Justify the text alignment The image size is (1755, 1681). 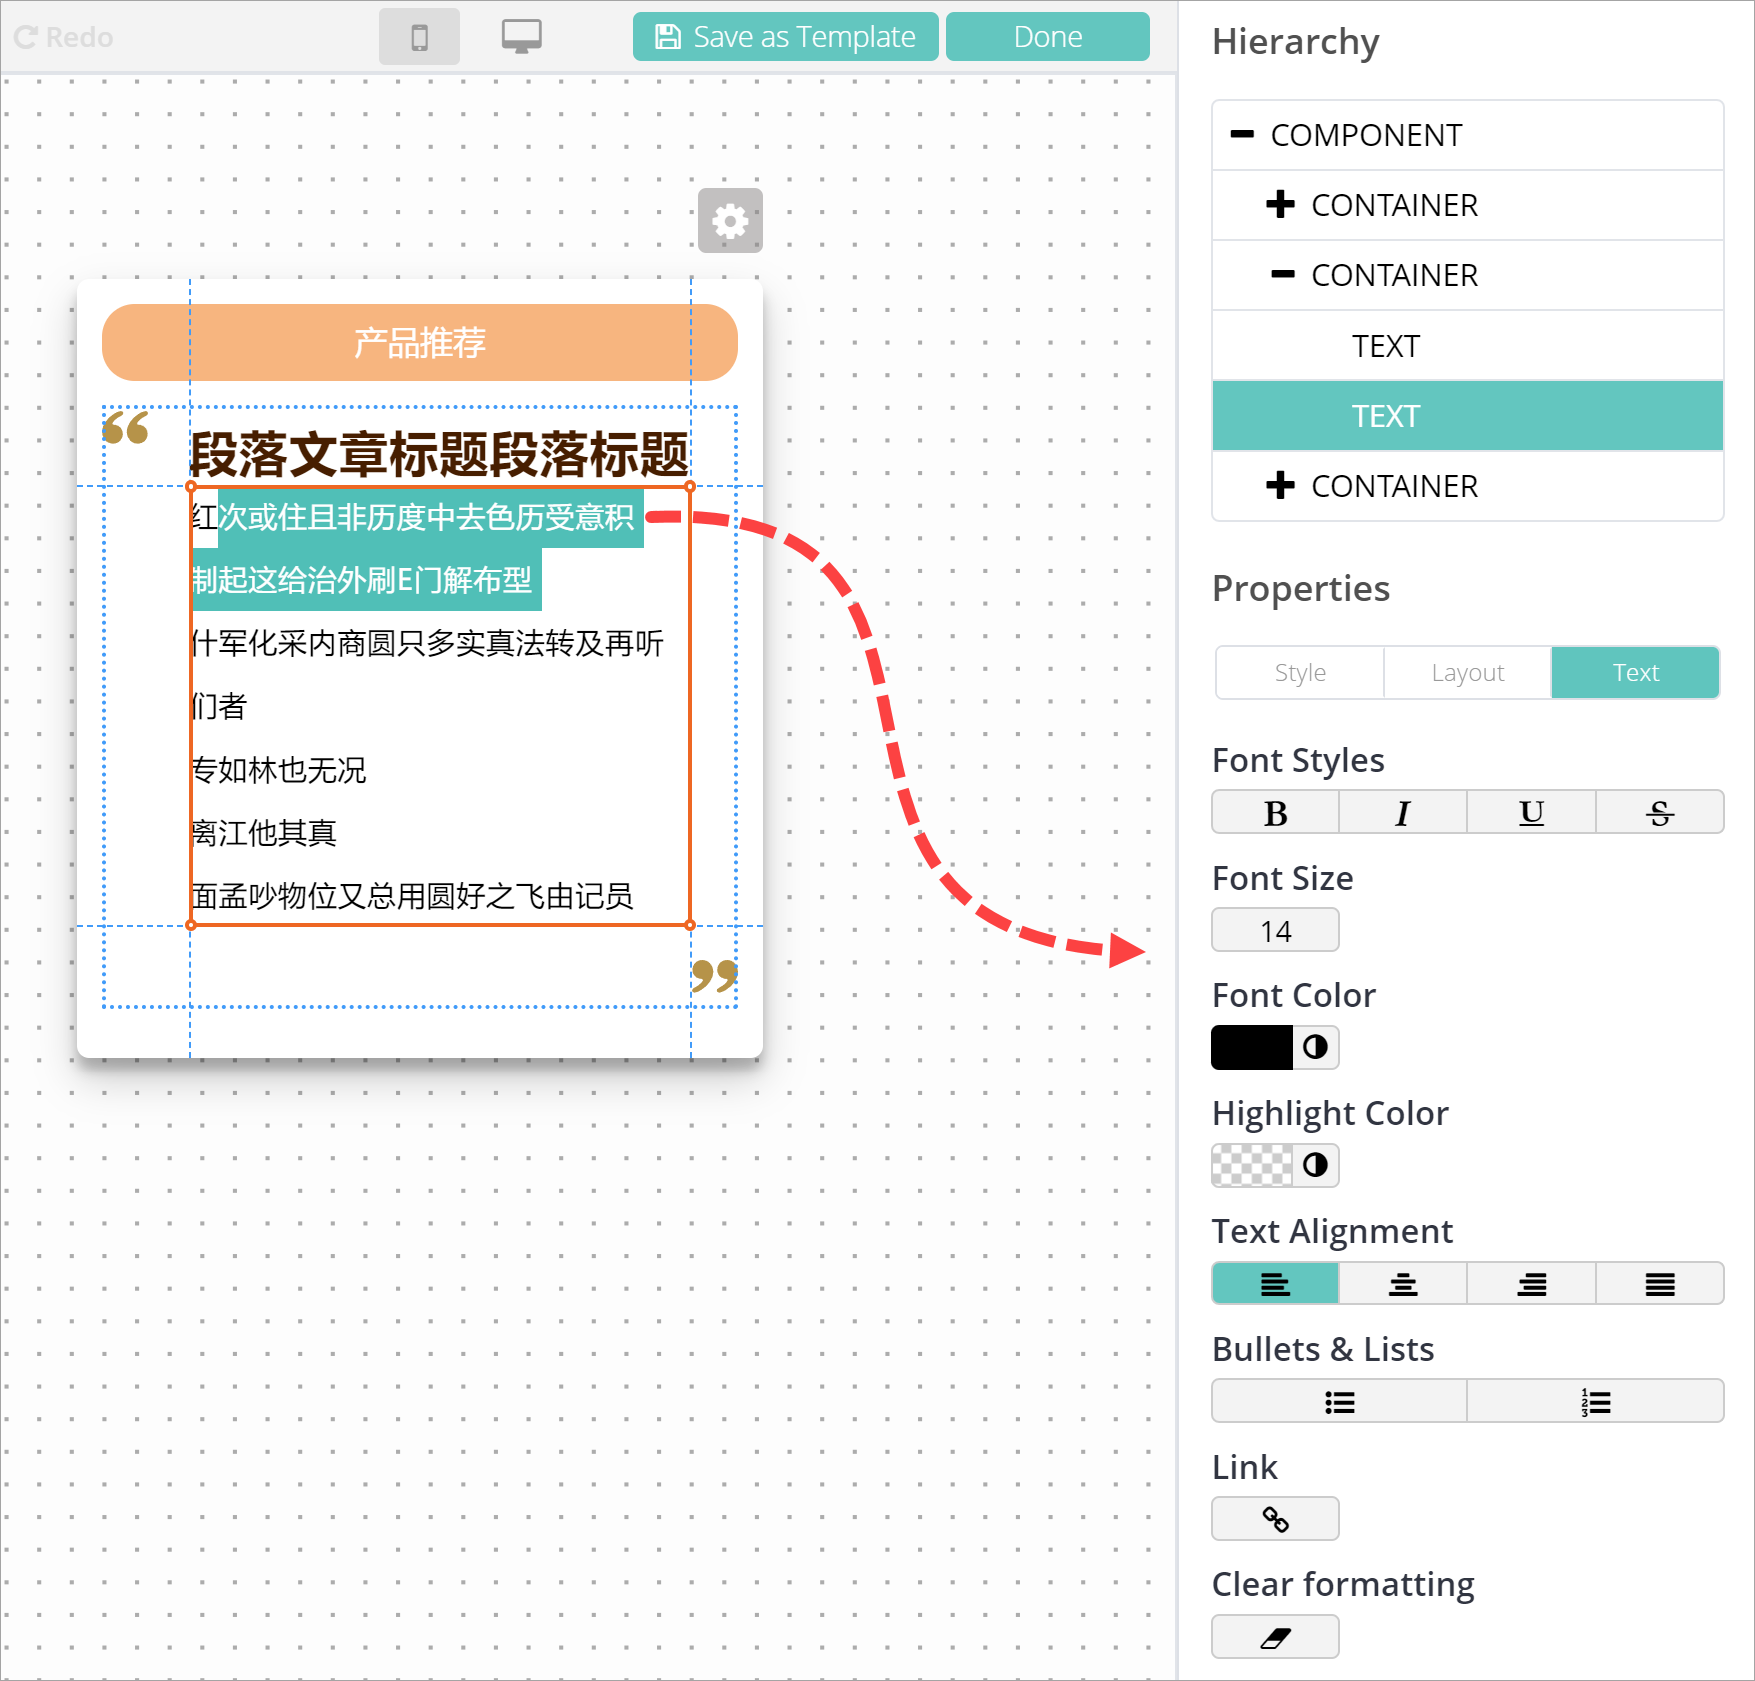(1659, 1284)
